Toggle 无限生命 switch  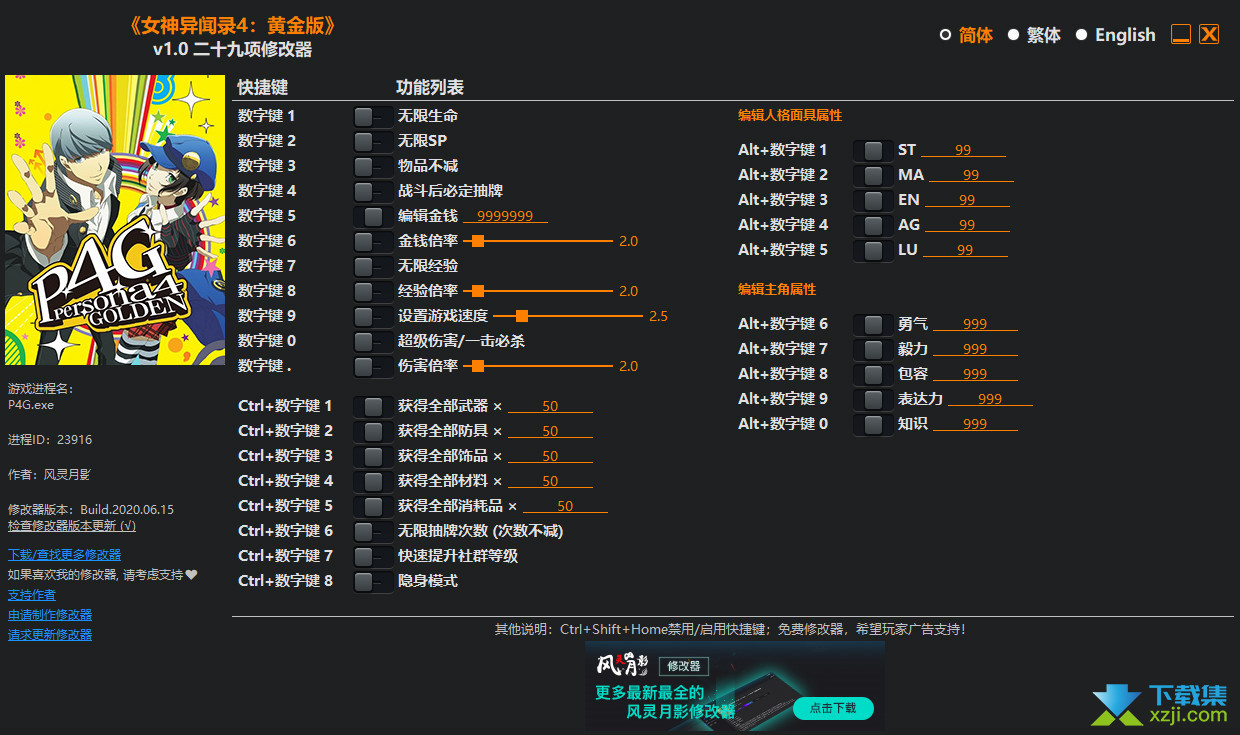pos(373,116)
